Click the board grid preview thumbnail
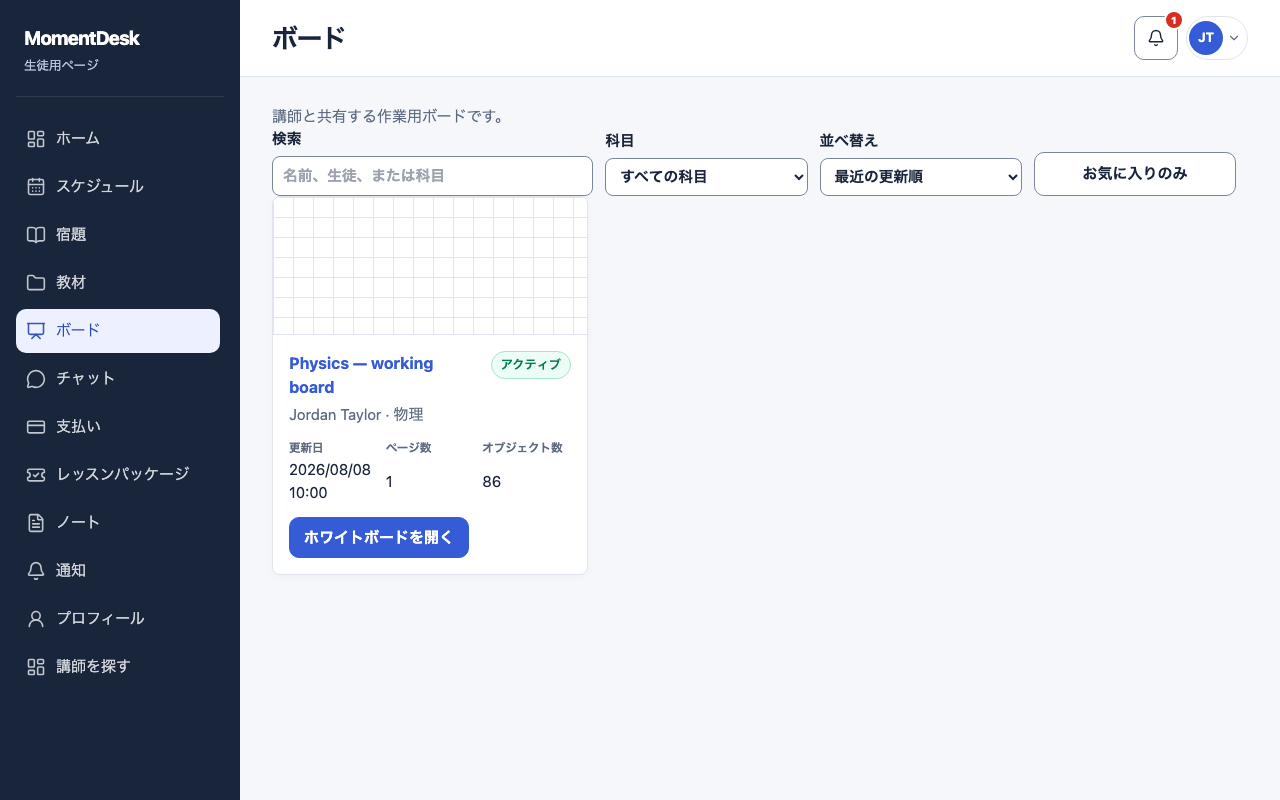1280x800 pixels. (430, 266)
